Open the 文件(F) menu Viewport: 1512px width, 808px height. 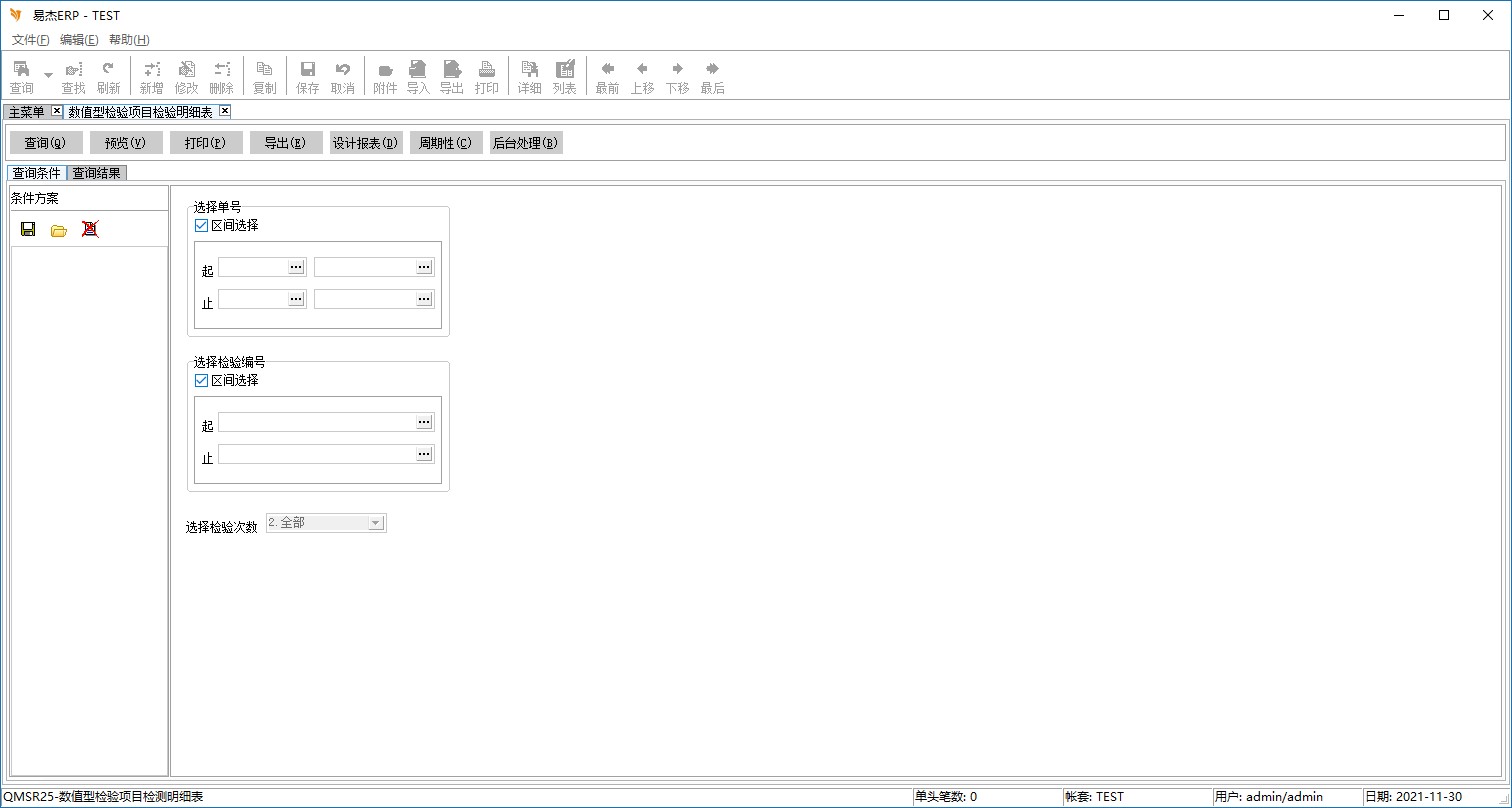(30, 40)
